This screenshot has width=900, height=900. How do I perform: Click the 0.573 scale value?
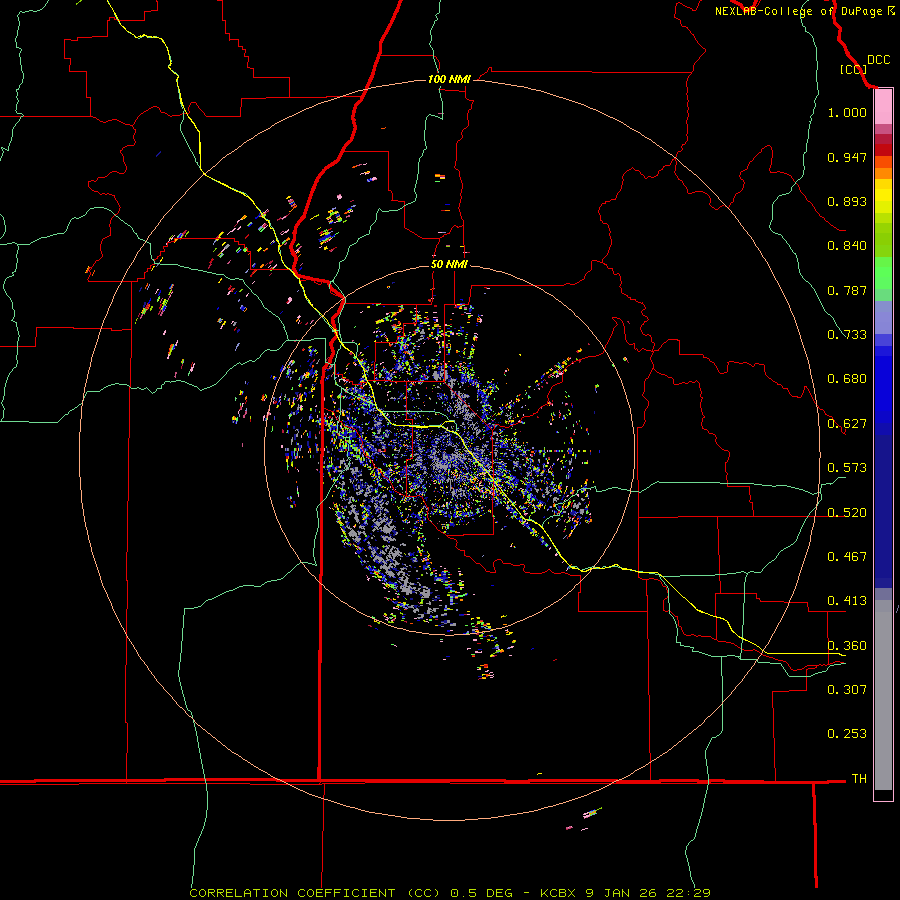point(847,468)
